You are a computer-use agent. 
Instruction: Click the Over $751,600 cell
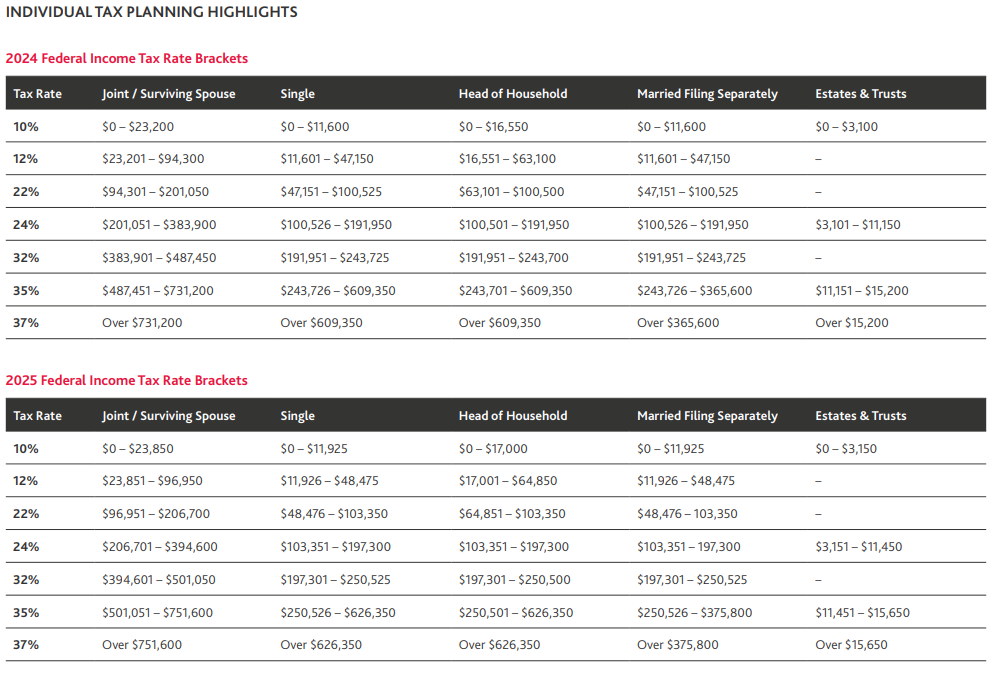(x=142, y=645)
